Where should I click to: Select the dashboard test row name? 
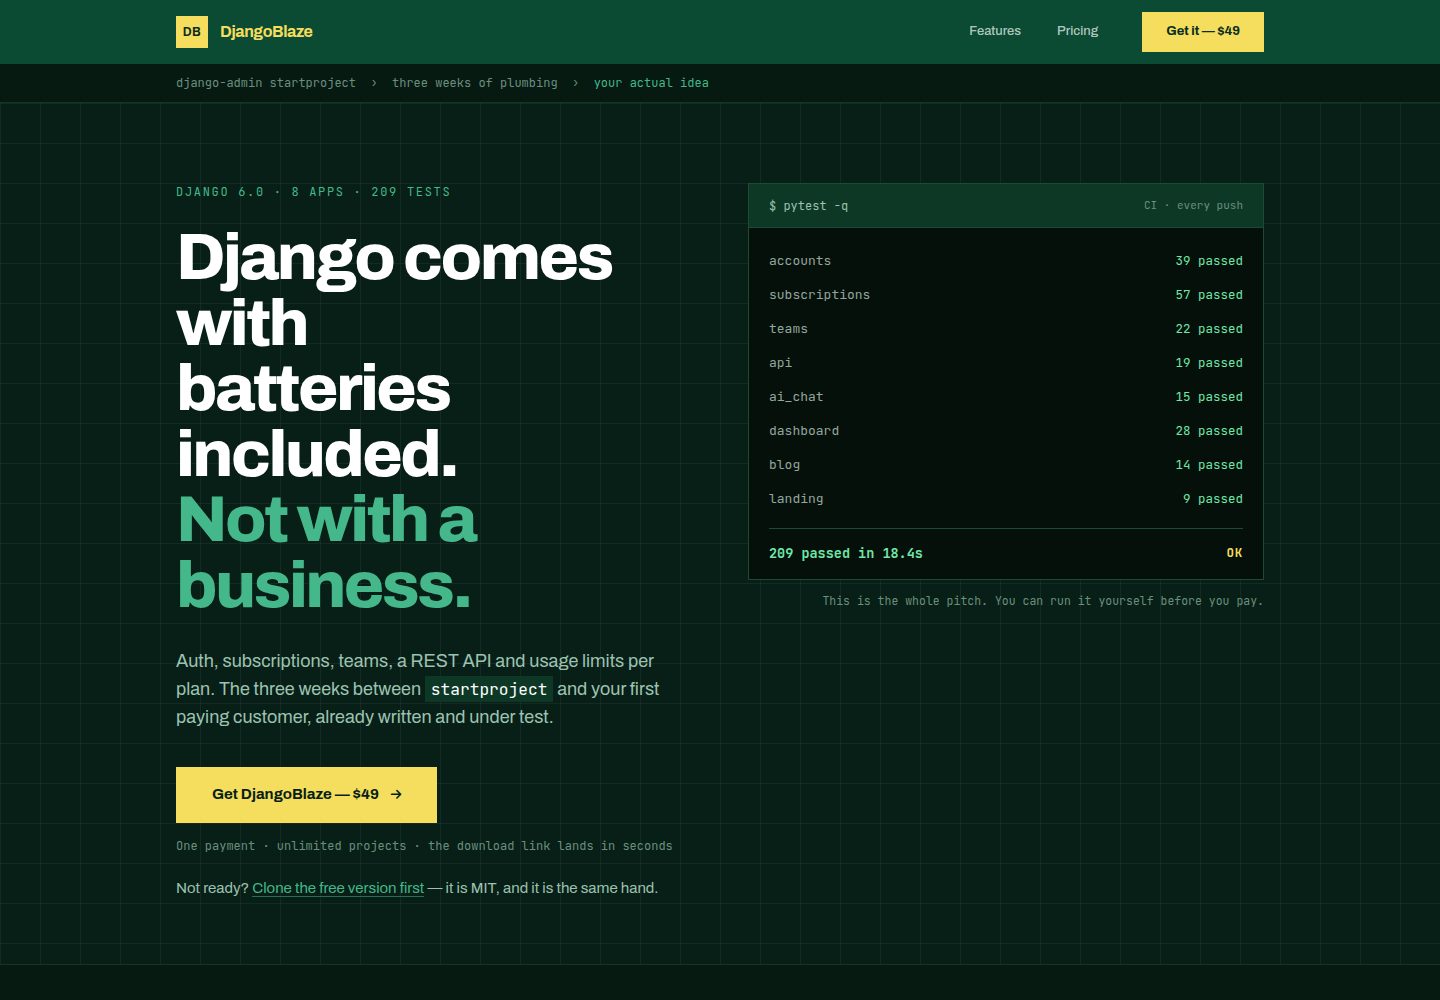click(x=804, y=431)
